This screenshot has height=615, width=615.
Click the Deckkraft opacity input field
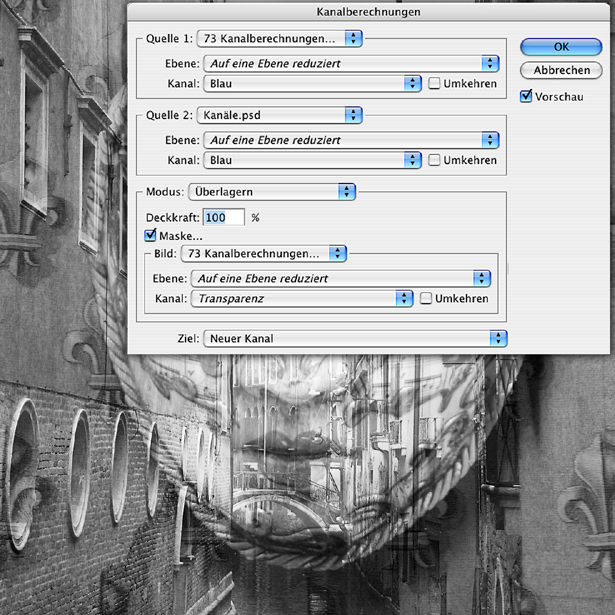point(224,217)
